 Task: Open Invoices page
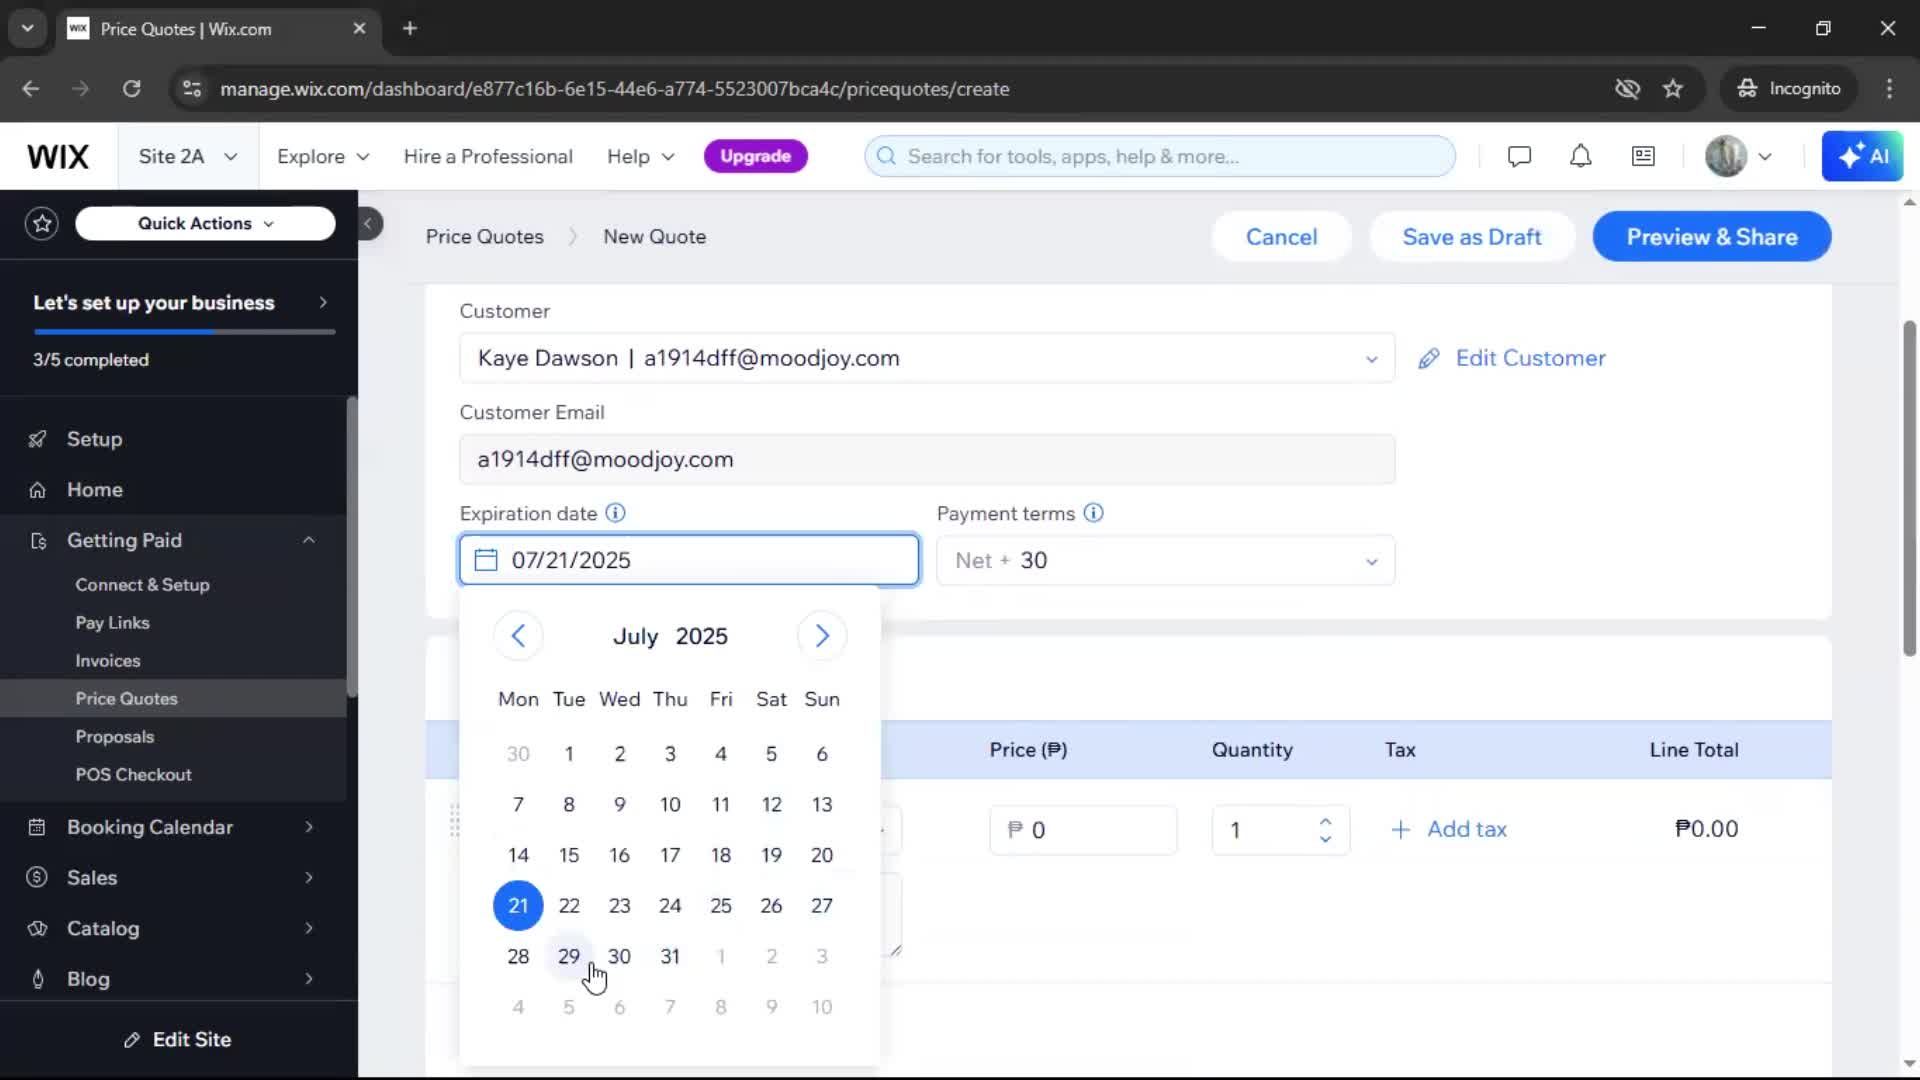[x=108, y=661]
